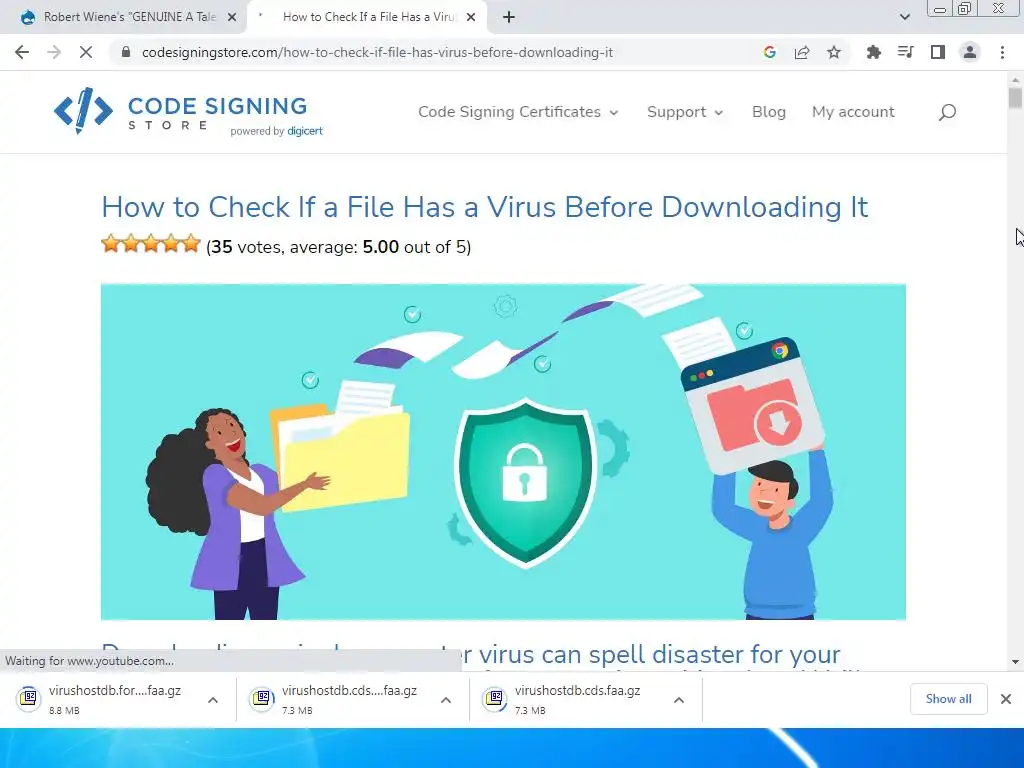Open options arrow for virushostdb.cds.faa.gz download

pos(679,700)
